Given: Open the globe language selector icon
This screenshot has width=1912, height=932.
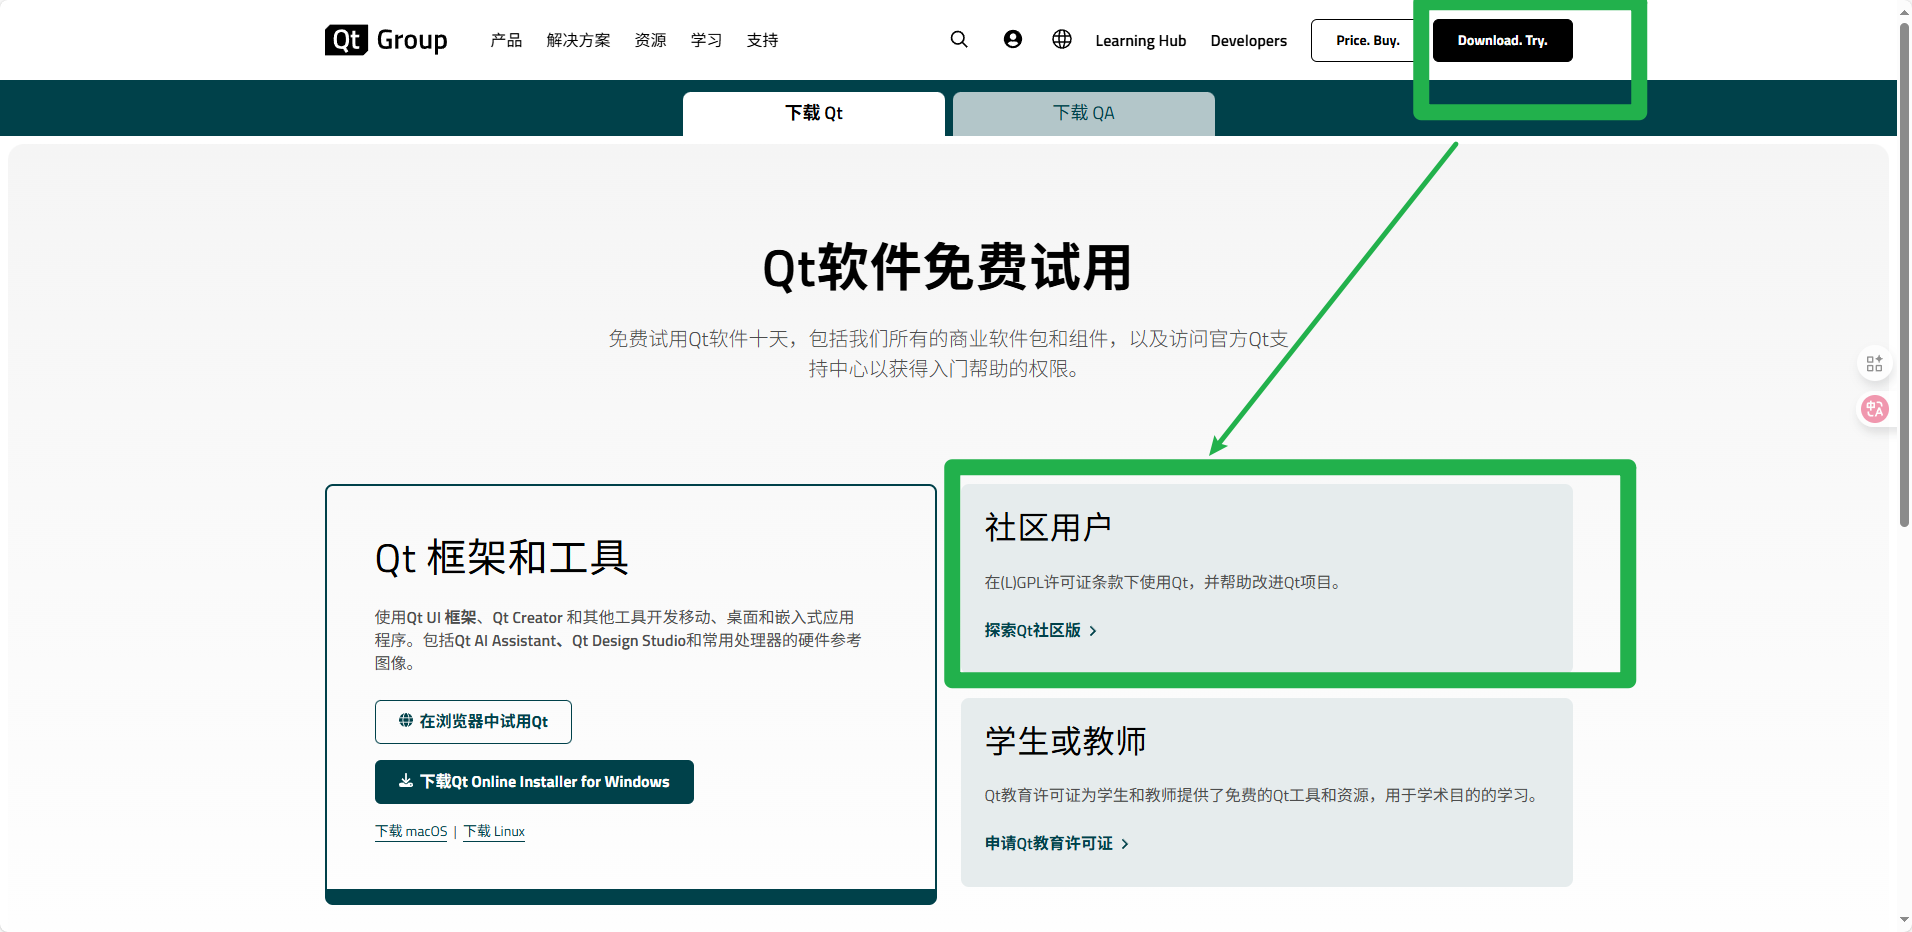Looking at the screenshot, I should click(1062, 39).
